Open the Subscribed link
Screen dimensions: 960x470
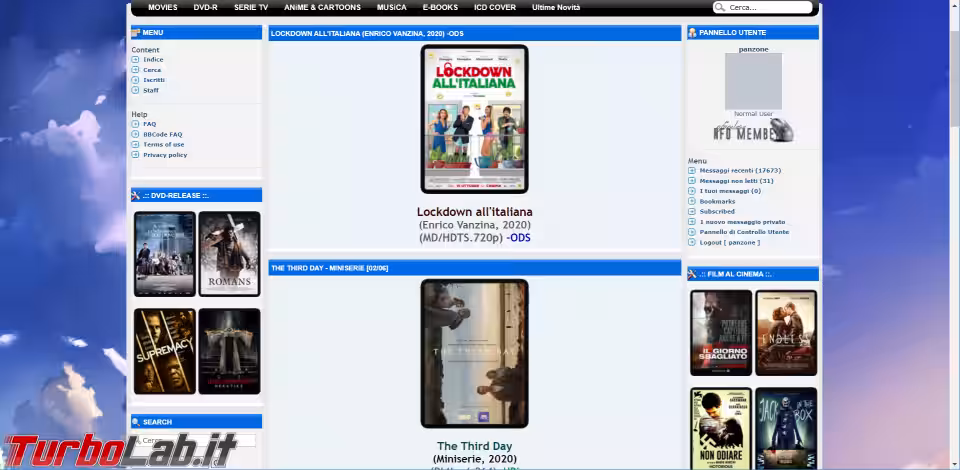pyautogui.click(x=717, y=211)
